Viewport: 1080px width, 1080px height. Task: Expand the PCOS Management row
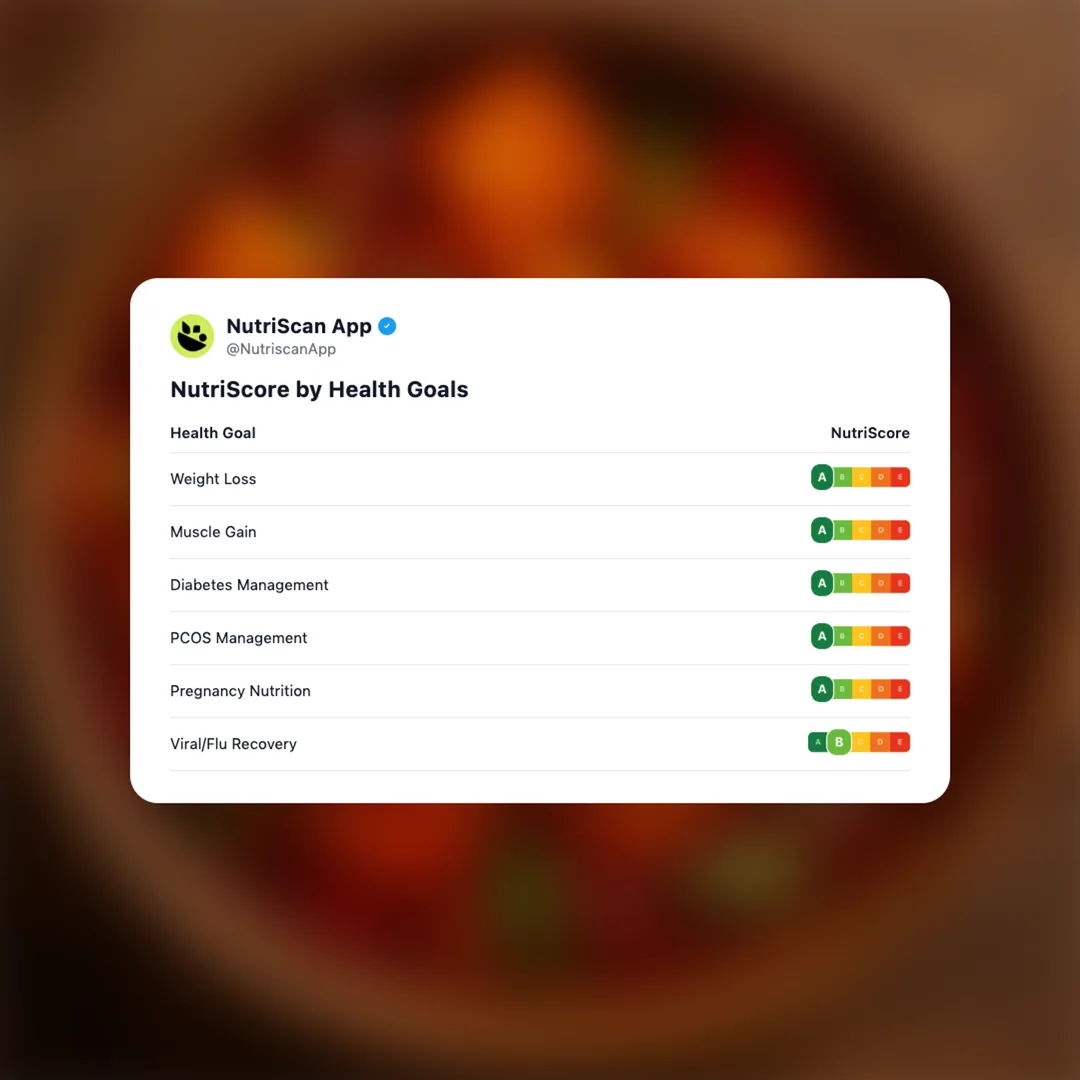click(238, 637)
